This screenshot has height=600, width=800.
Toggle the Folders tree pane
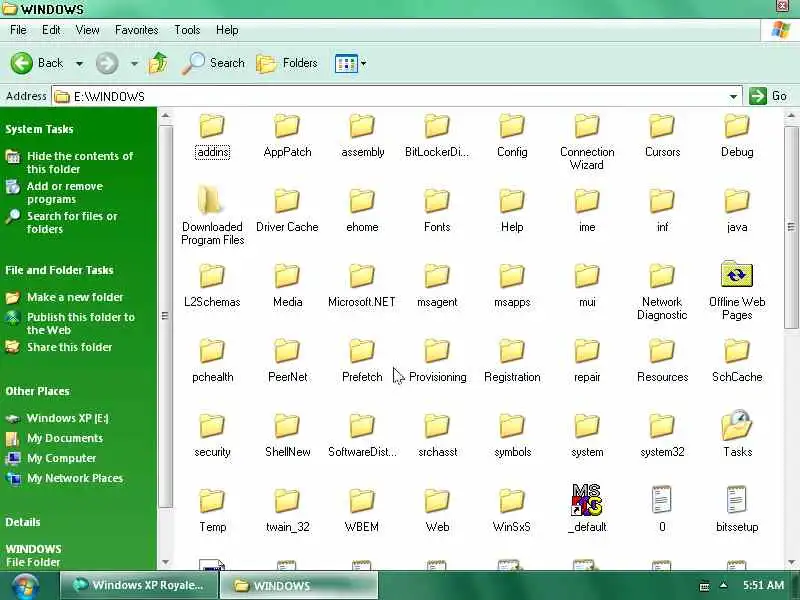pyautogui.click(x=287, y=63)
